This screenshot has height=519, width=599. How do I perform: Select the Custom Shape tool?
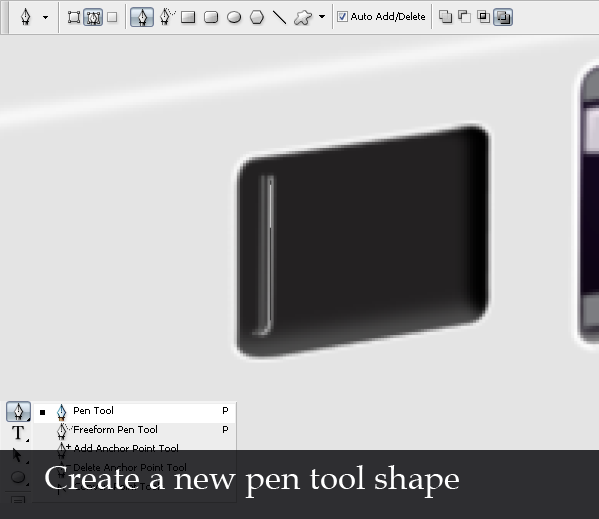(x=303, y=17)
